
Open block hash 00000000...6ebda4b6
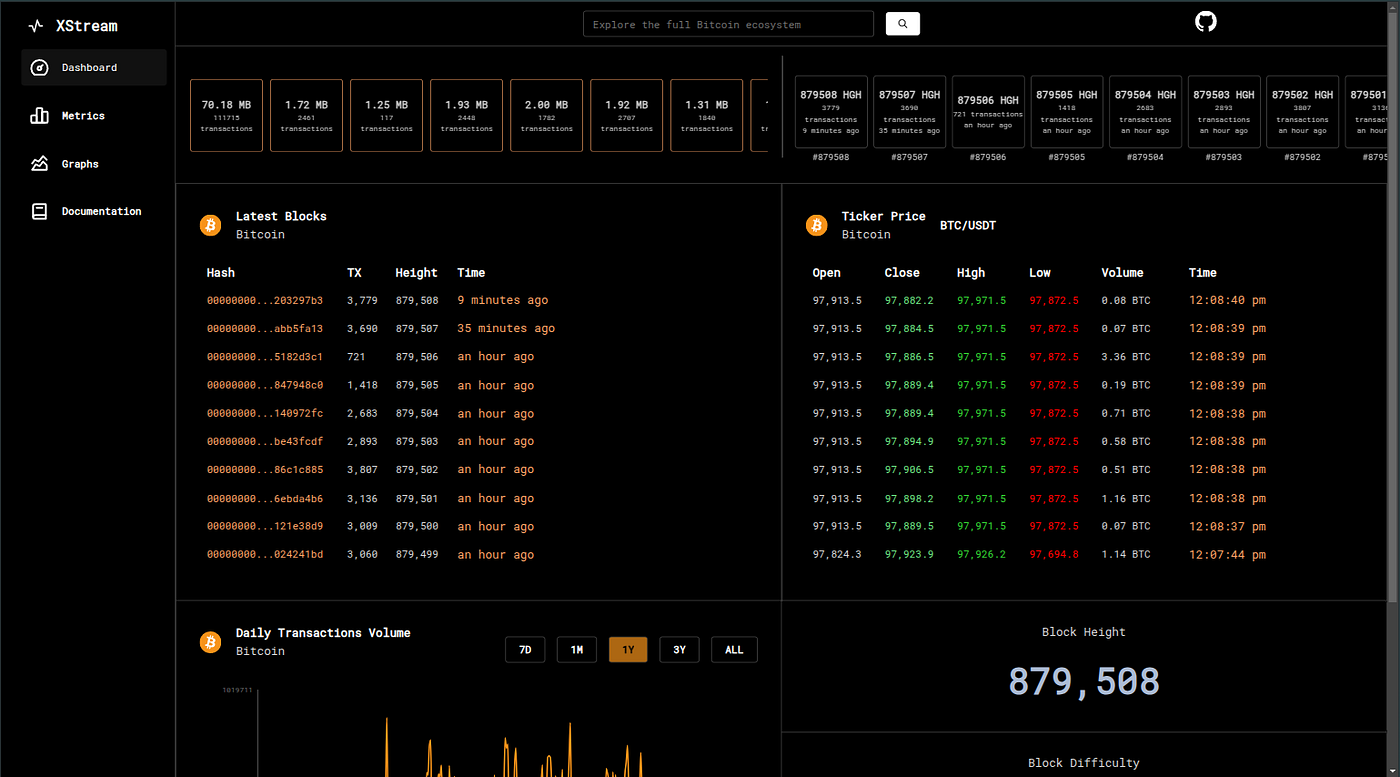[x=265, y=499]
